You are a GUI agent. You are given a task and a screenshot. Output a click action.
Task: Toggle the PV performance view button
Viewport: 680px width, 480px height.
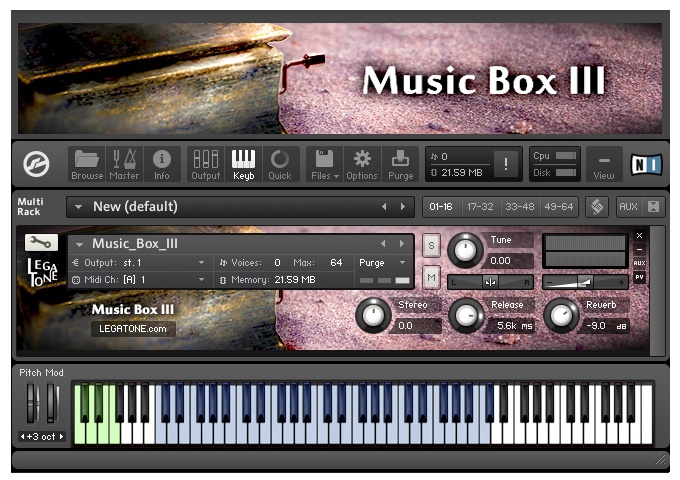[x=640, y=277]
